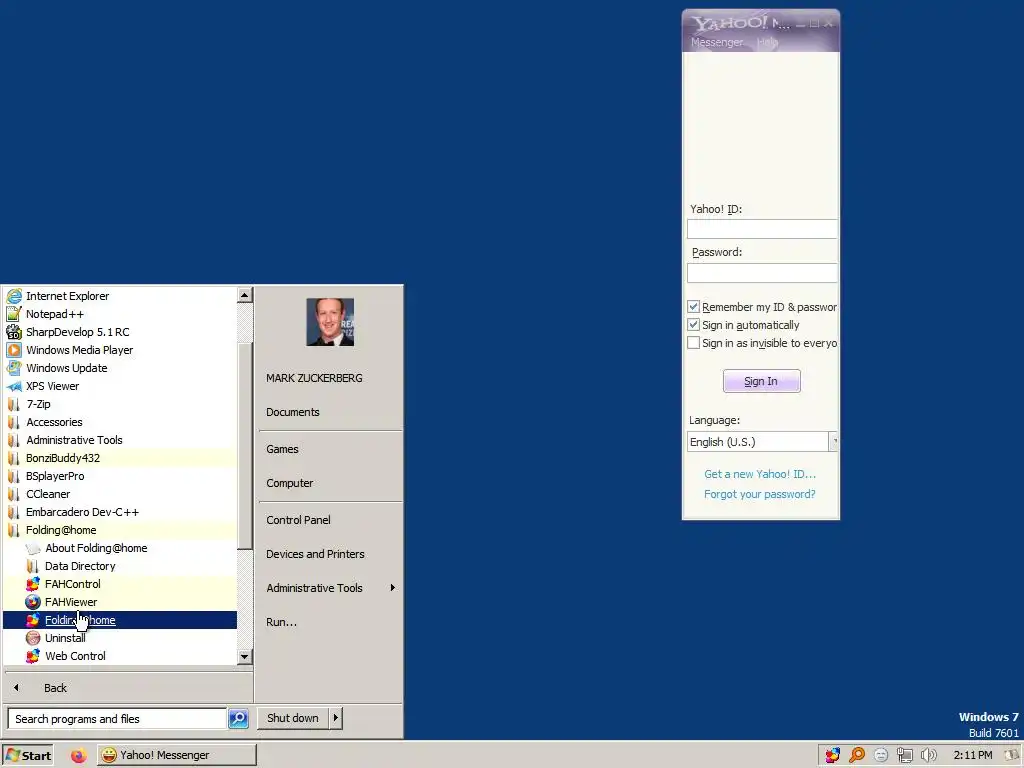Click the Start button
The height and width of the screenshot is (768, 1024).
27,756
